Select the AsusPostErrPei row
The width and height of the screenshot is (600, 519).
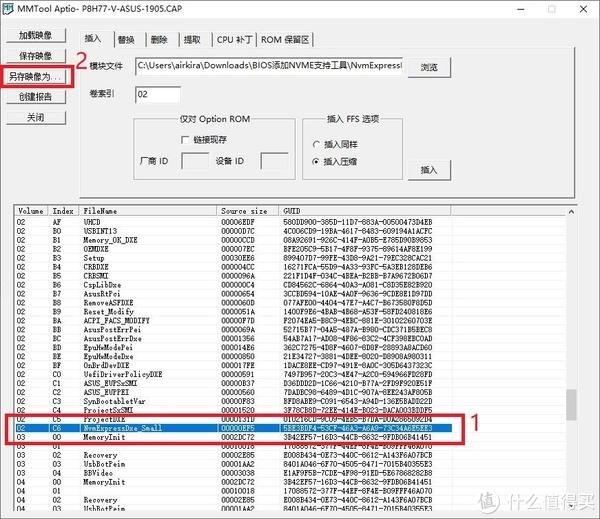click(x=233, y=330)
